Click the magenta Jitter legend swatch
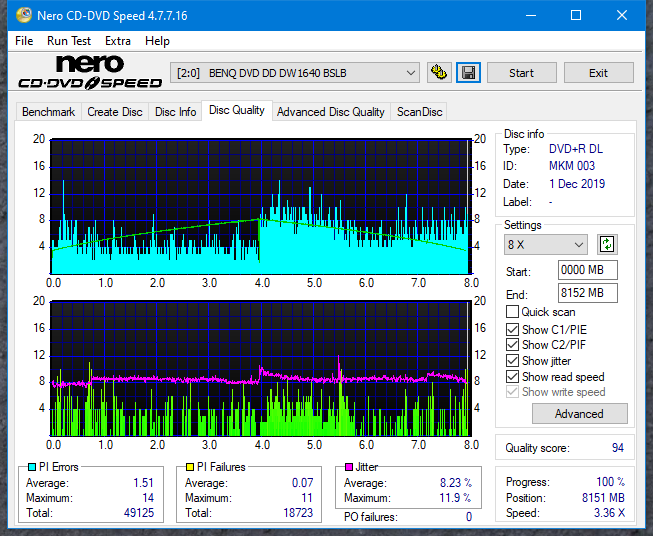653x536 pixels. coord(348,467)
